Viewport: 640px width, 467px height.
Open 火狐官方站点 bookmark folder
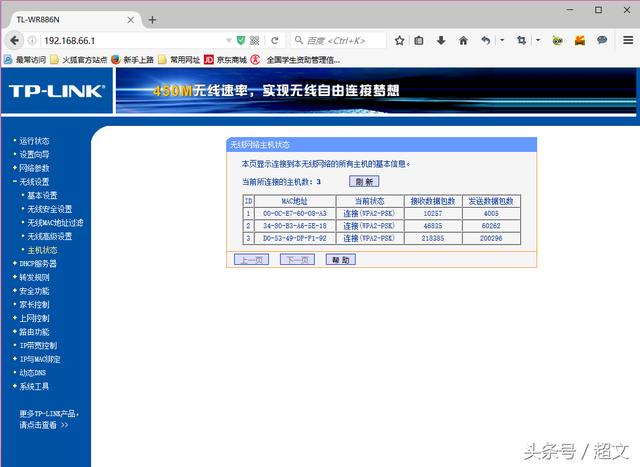(x=79, y=60)
